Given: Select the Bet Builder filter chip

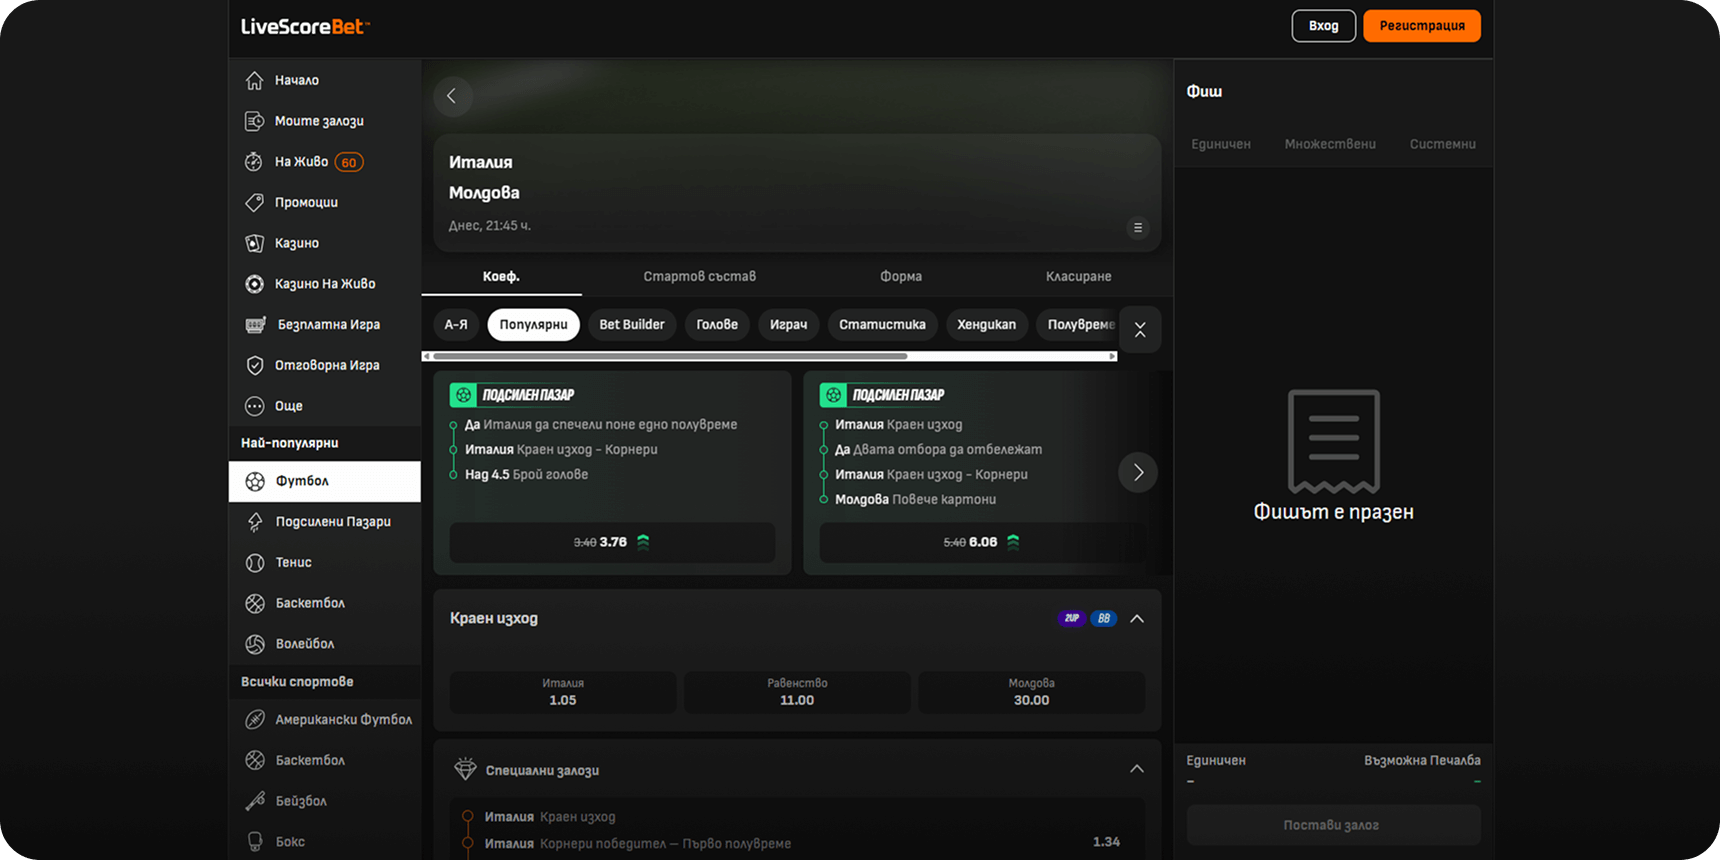Looking at the screenshot, I should 631,325.
